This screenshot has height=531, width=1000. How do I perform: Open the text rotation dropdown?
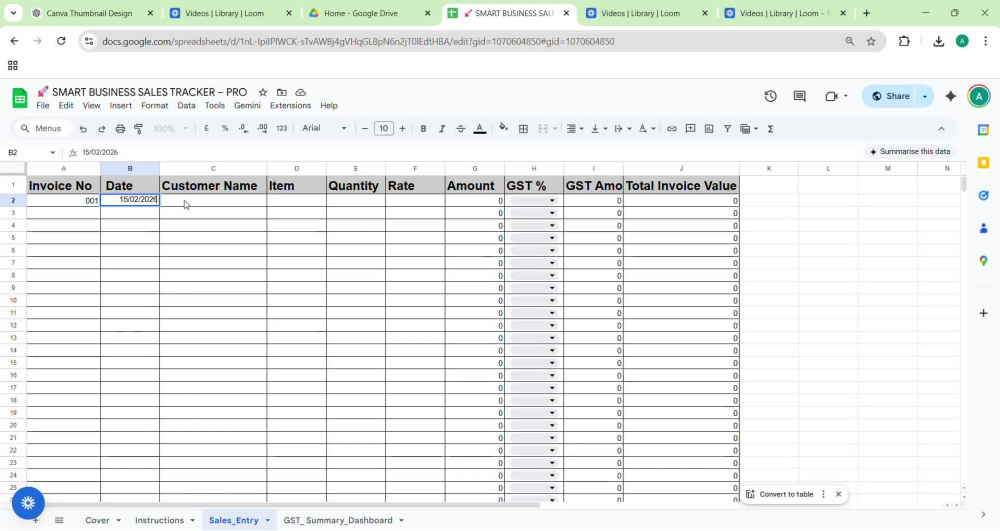pyautogui.click(x=647, y=129)
